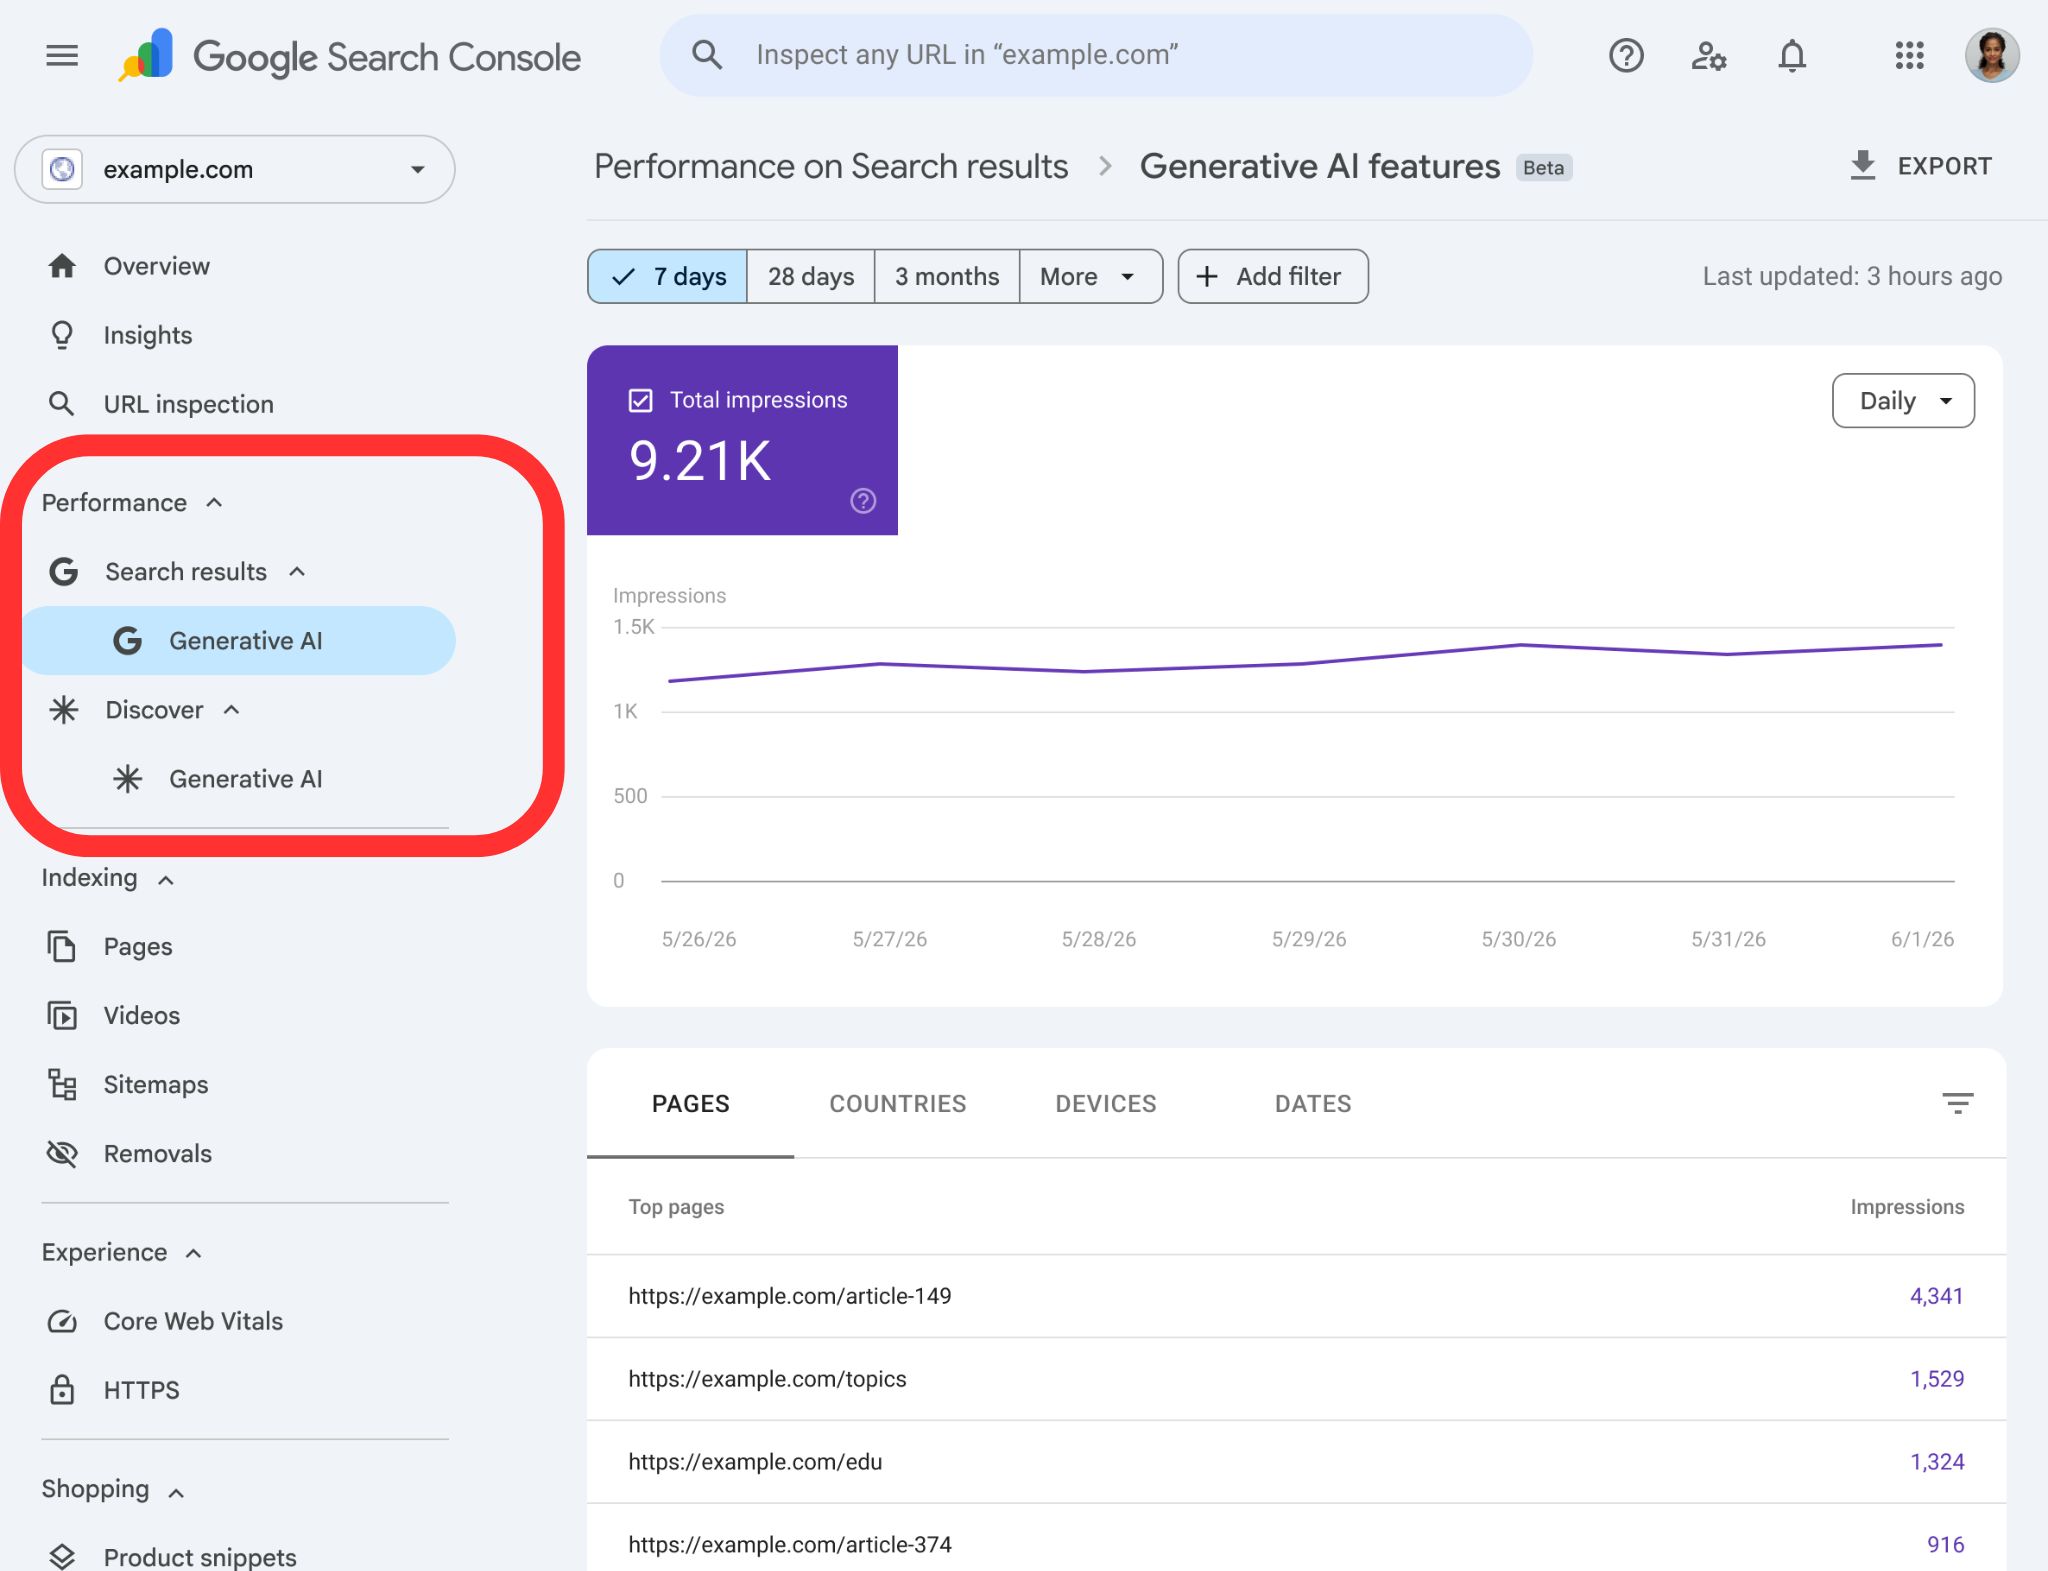Viewport: 2048px width, 1571px height.
Task: Click the Top pages column header
Action: coord(676,1207)
